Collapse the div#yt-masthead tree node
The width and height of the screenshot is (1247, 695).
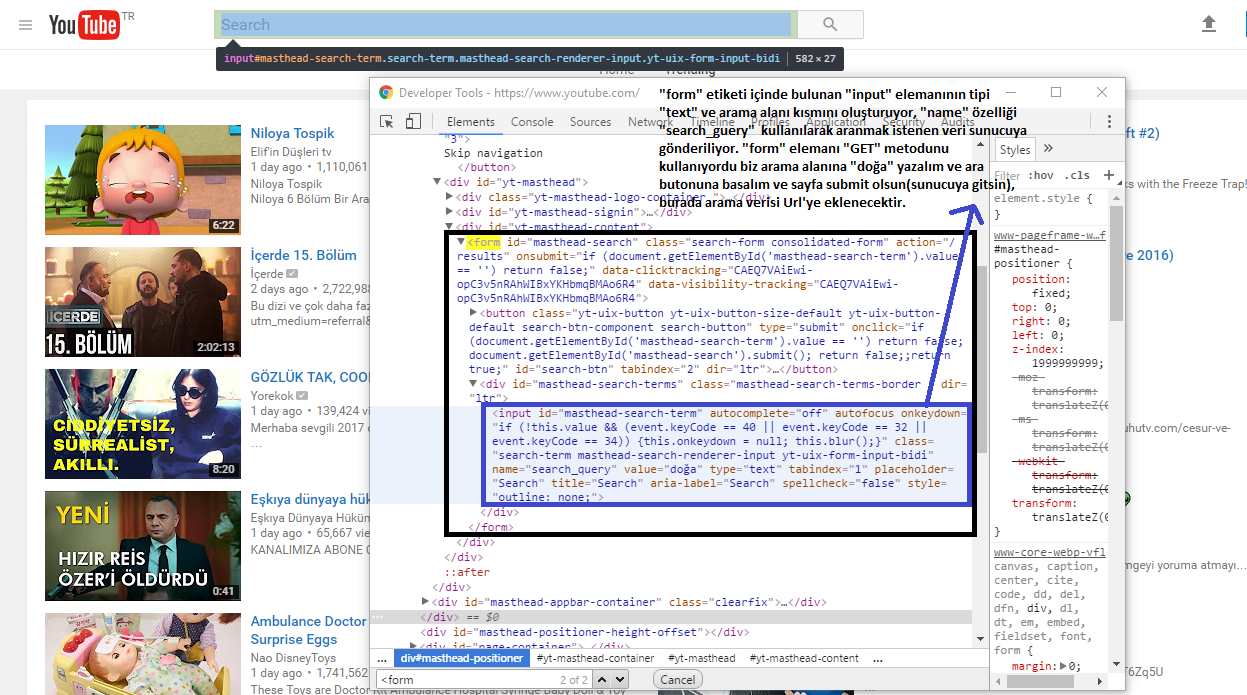(x=436, y=182)
